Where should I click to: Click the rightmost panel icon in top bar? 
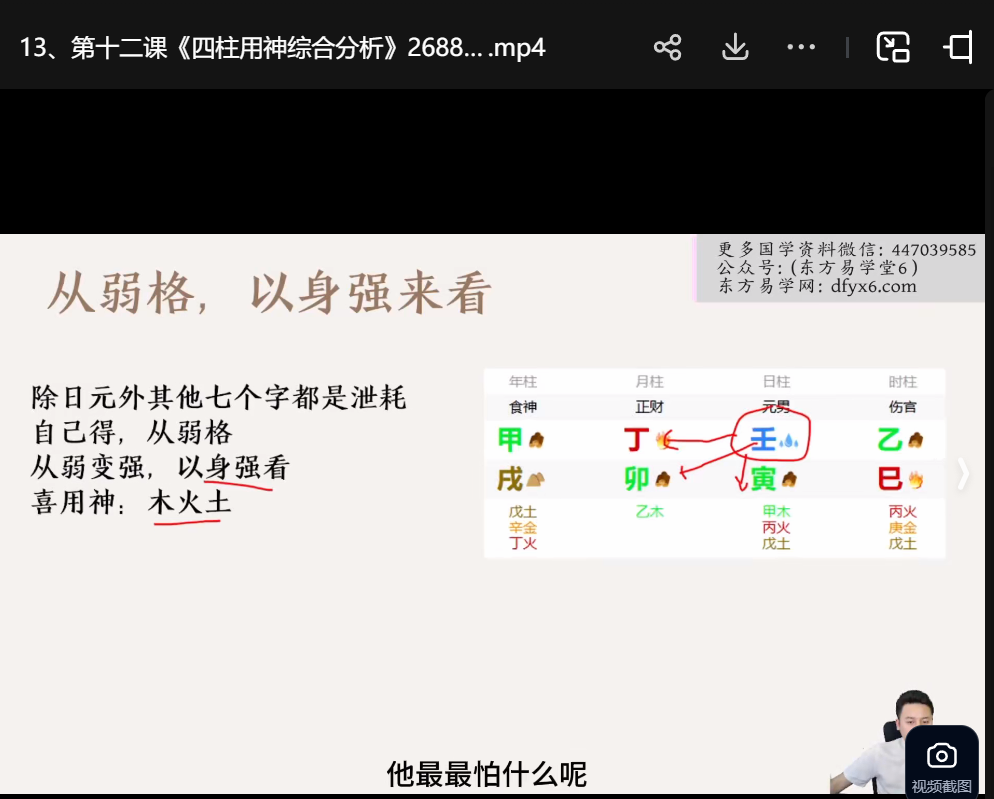[x=958, y=47]
